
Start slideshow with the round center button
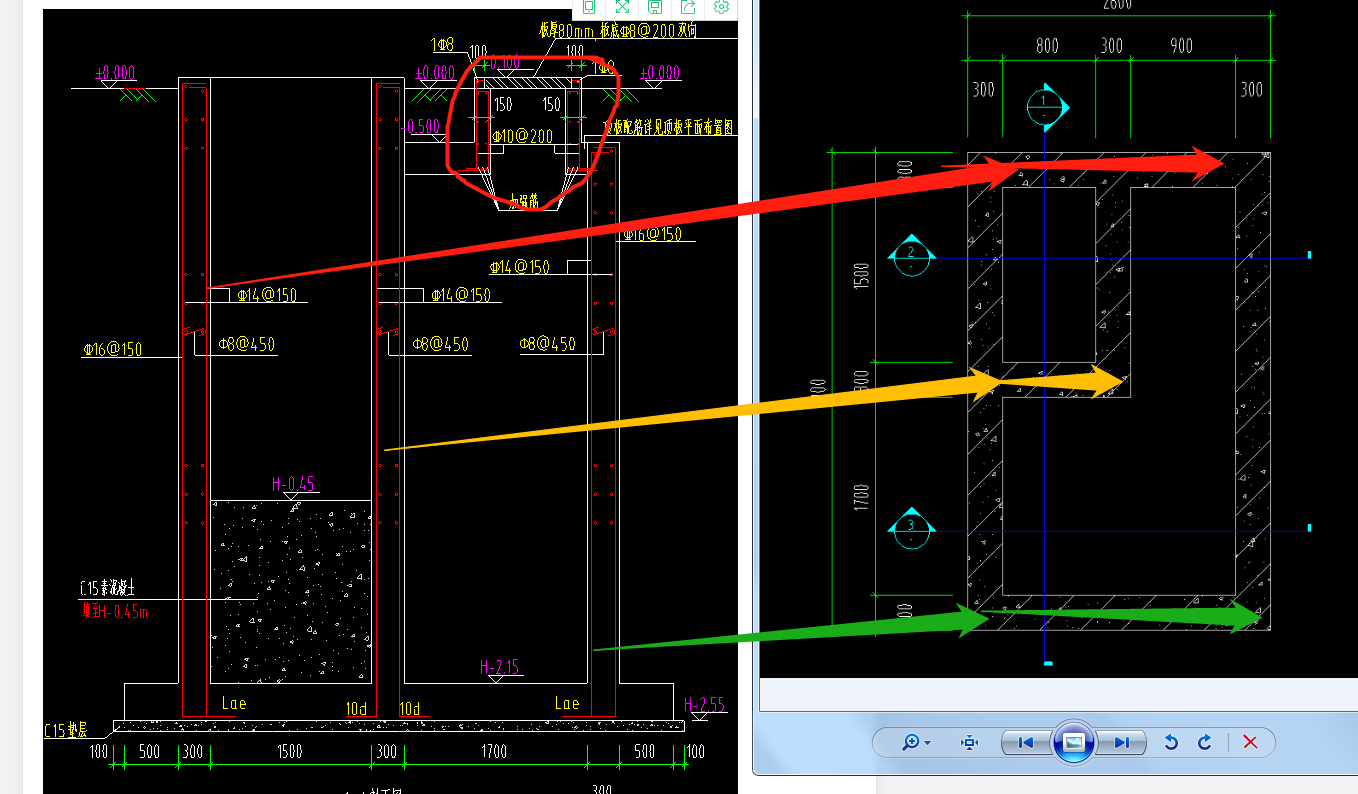tap(1073, 742)
